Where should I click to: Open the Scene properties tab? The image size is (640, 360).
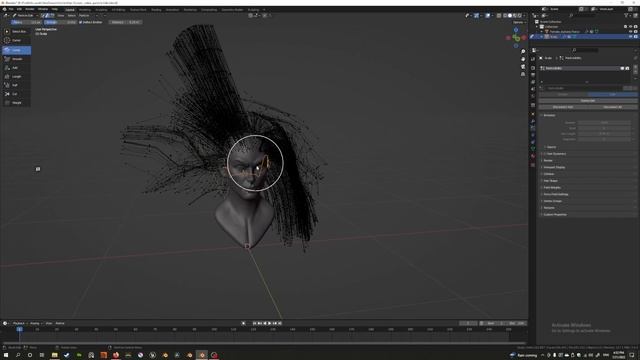(533, 89)
